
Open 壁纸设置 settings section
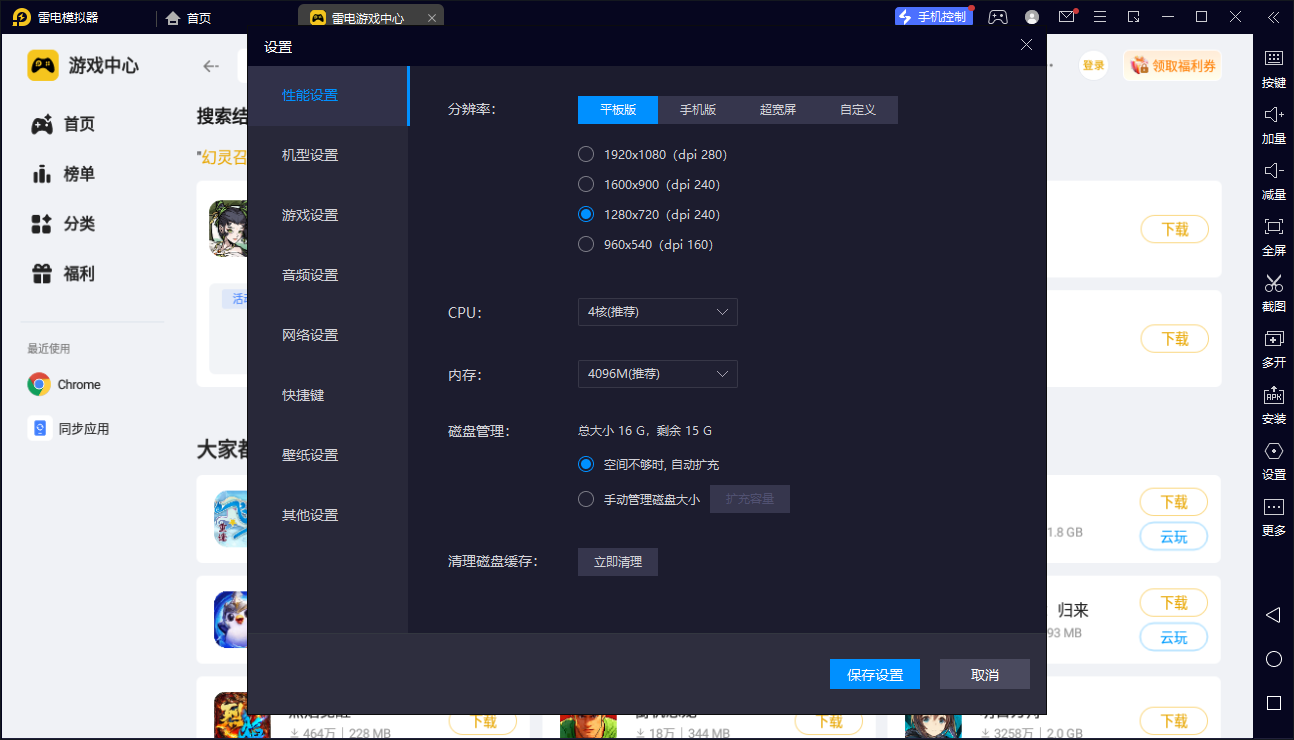tap(328, 455)
